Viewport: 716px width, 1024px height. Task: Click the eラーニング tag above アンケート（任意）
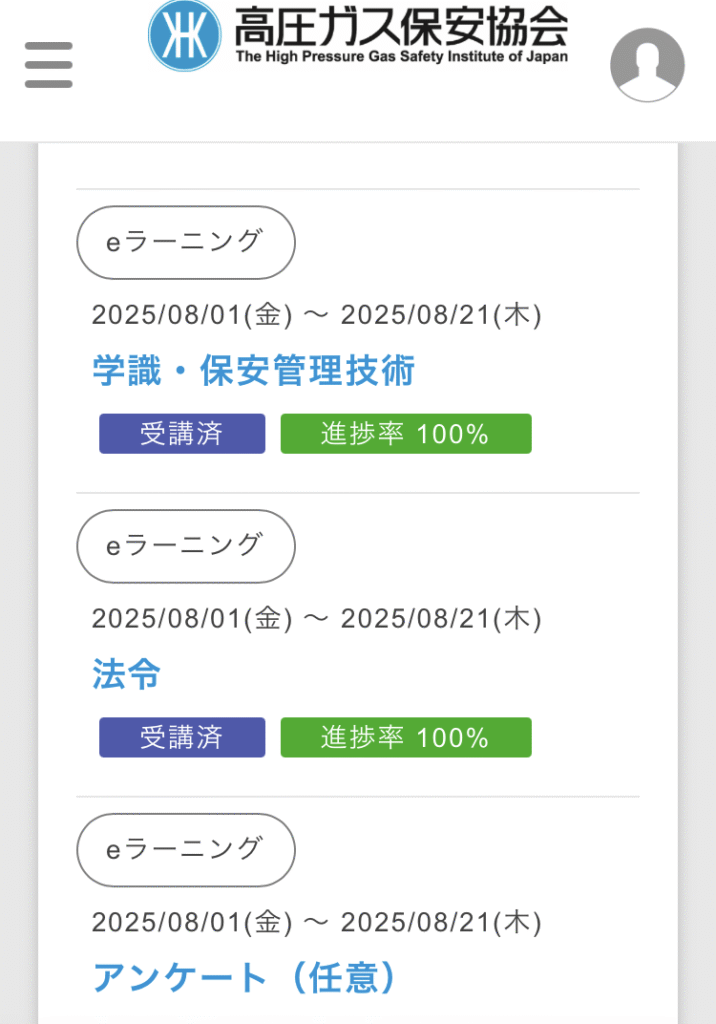[186, 849]
